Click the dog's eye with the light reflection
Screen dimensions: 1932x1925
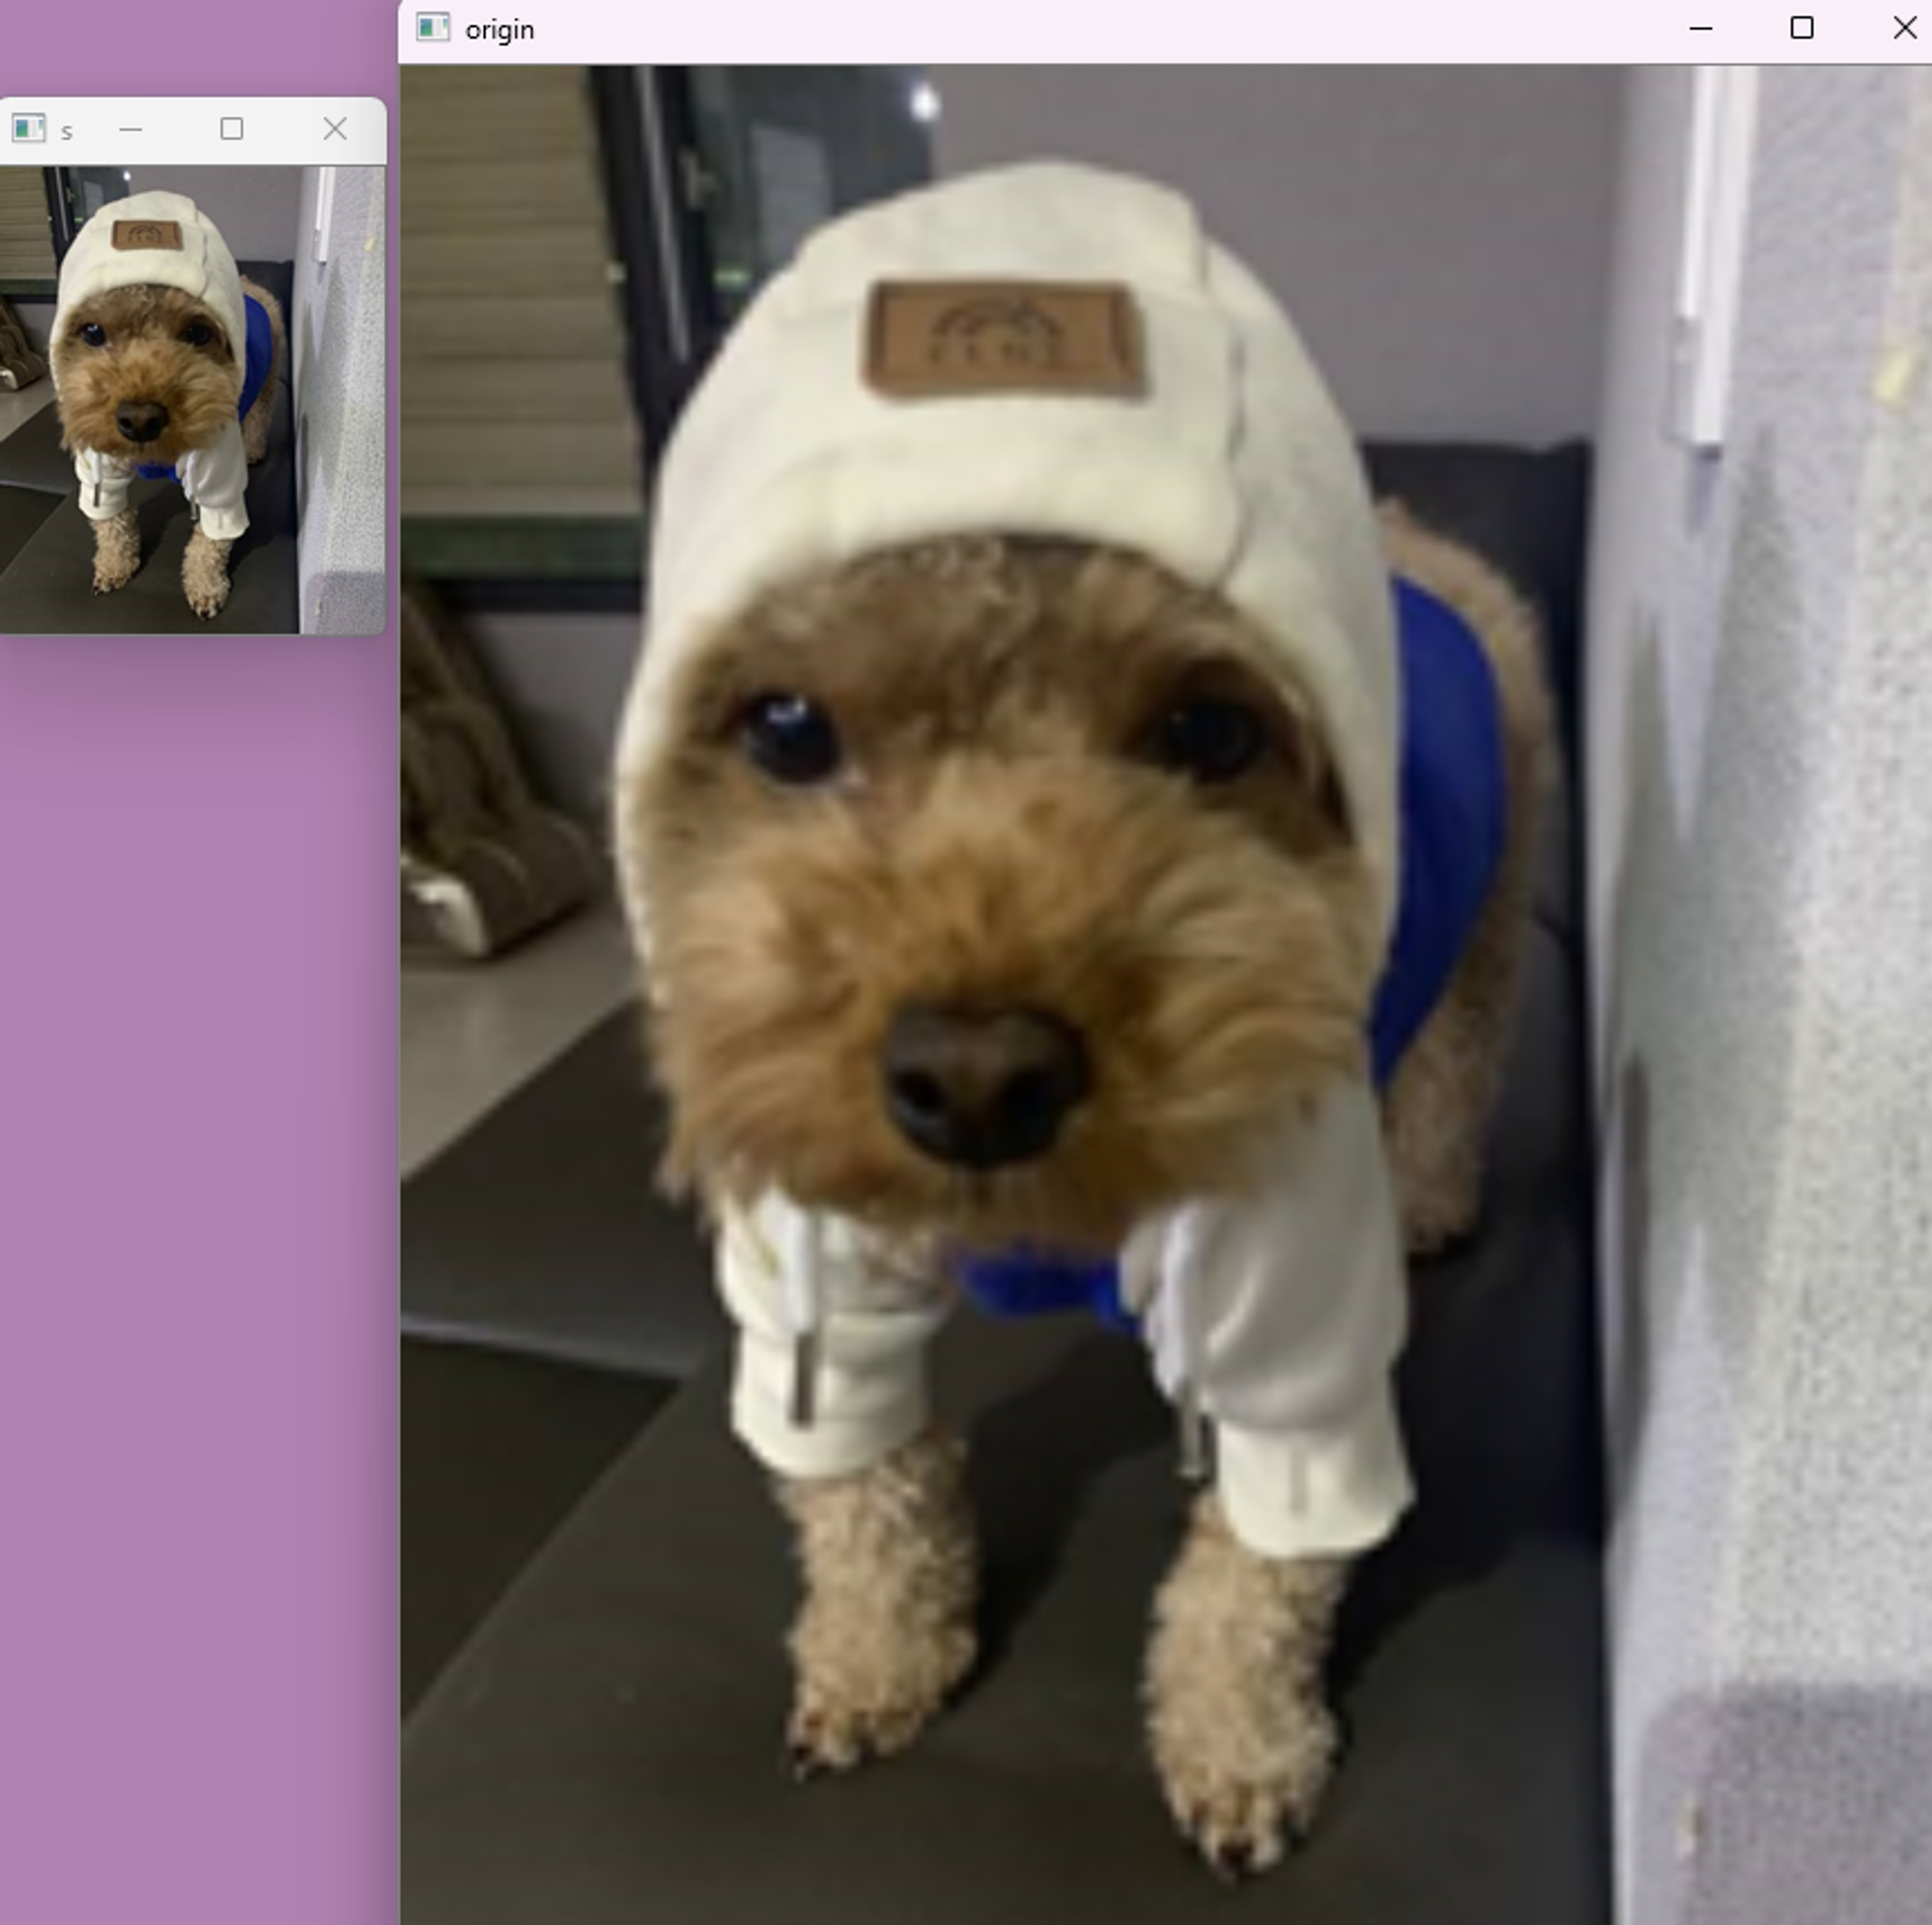point(789,738)
